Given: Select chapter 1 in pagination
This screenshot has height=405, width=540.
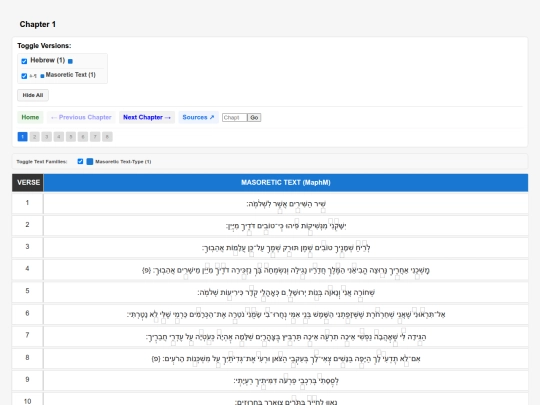Looking at the screenshot, I should tap(22, 137).
